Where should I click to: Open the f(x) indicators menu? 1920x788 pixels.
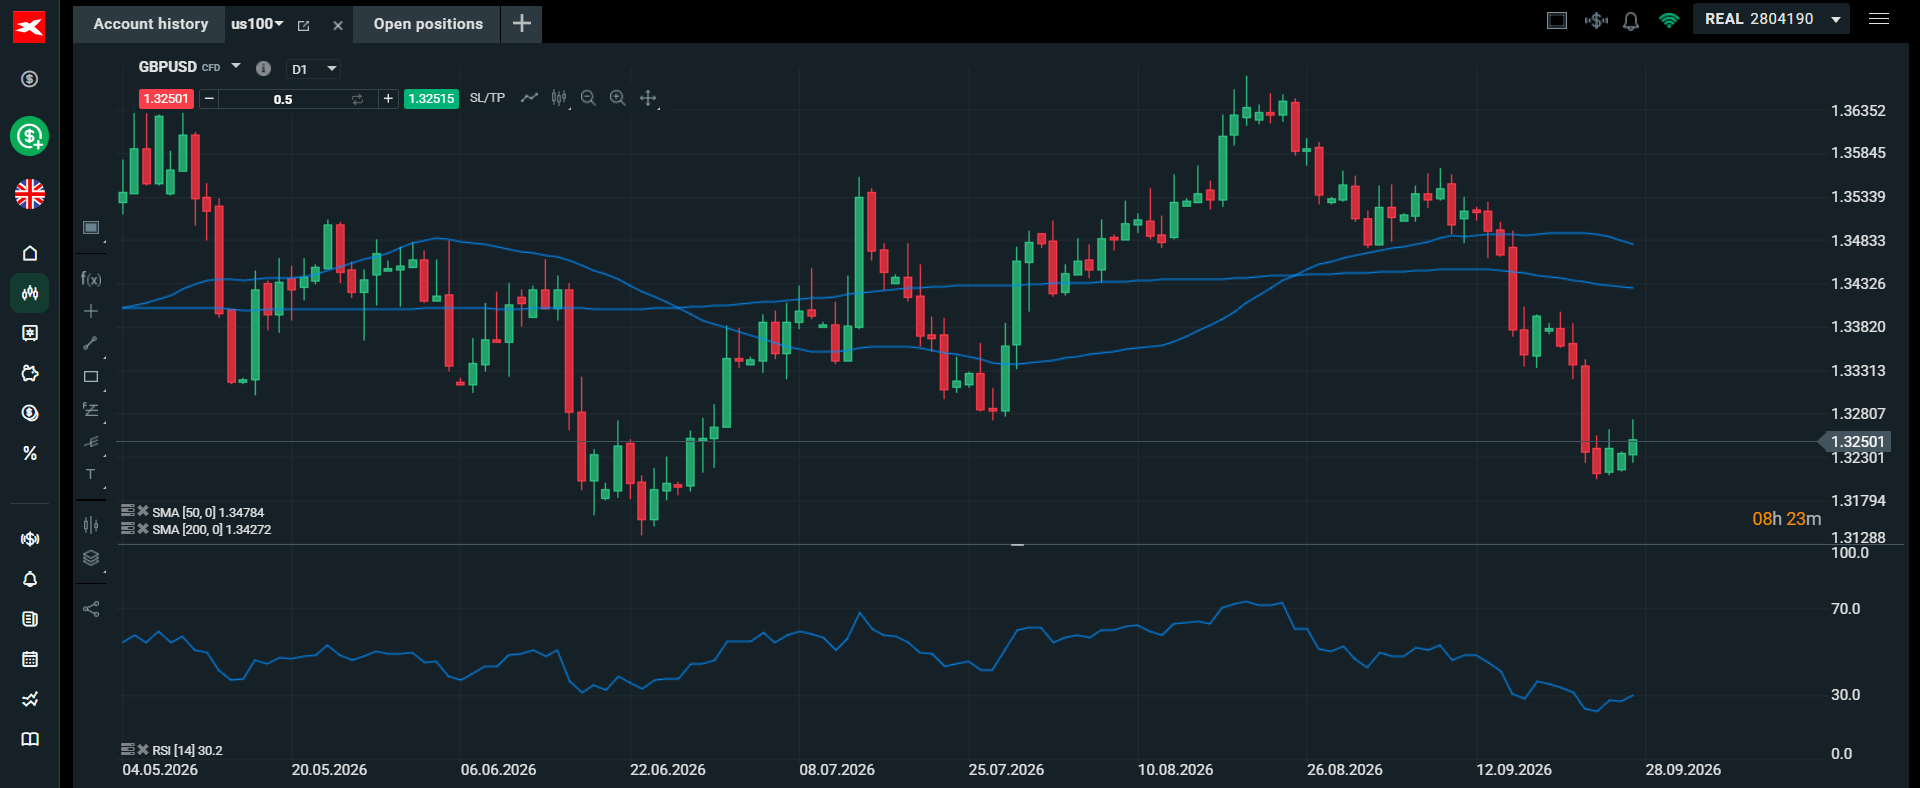tap(91, 279)
